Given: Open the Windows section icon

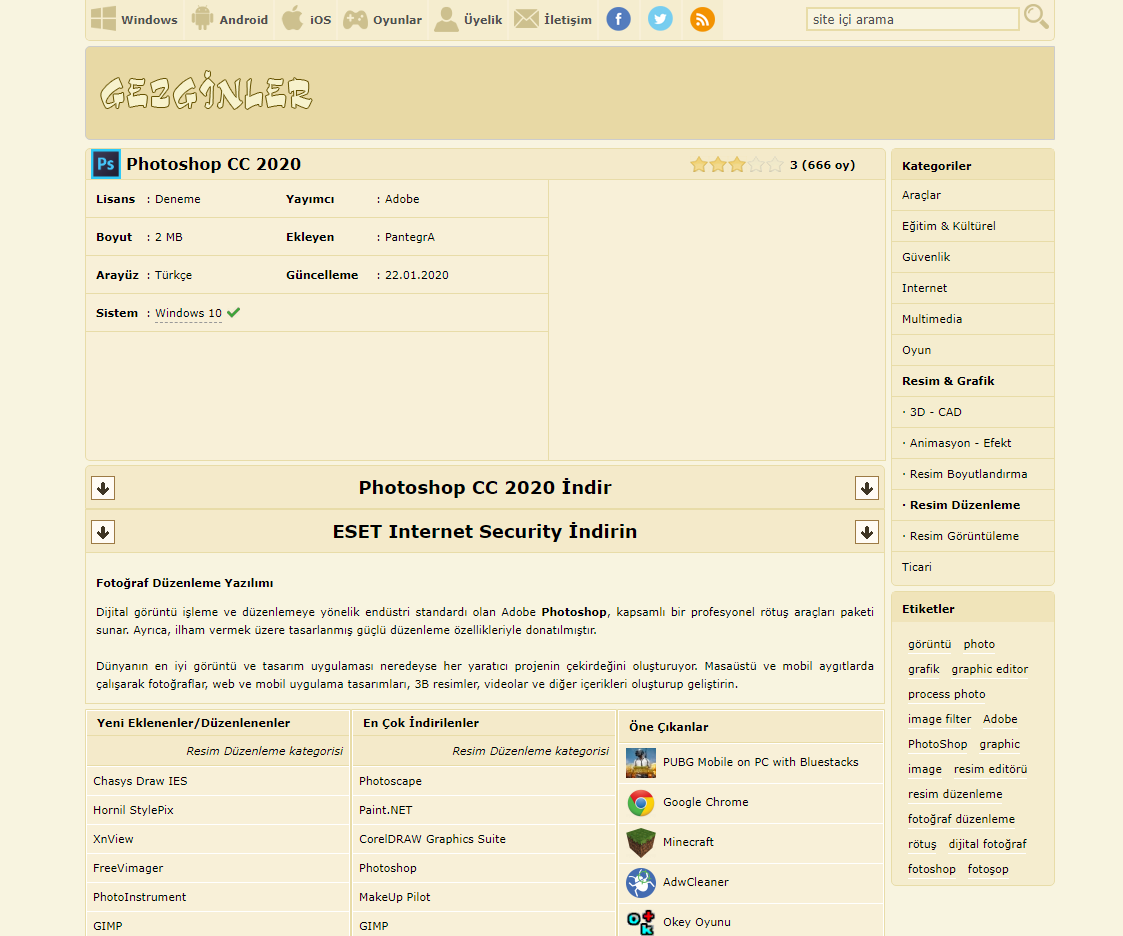Looking at the screenshot, I should pyautogui.click(x=103, y=19).
